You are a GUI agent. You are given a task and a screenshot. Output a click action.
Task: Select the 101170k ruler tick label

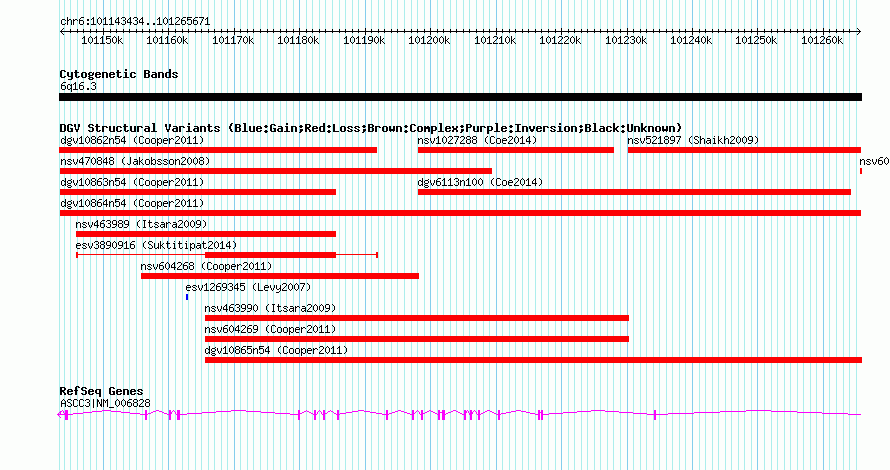pos(233,40)
